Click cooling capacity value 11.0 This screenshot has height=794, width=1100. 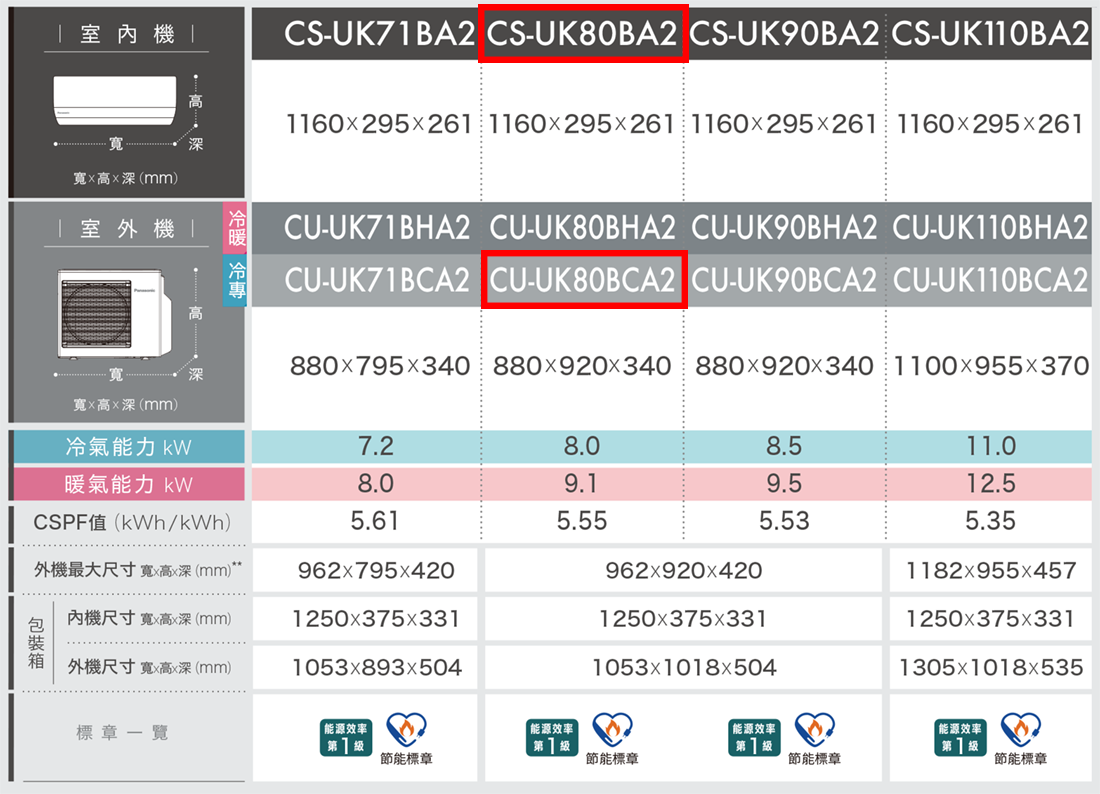[991, 446]
